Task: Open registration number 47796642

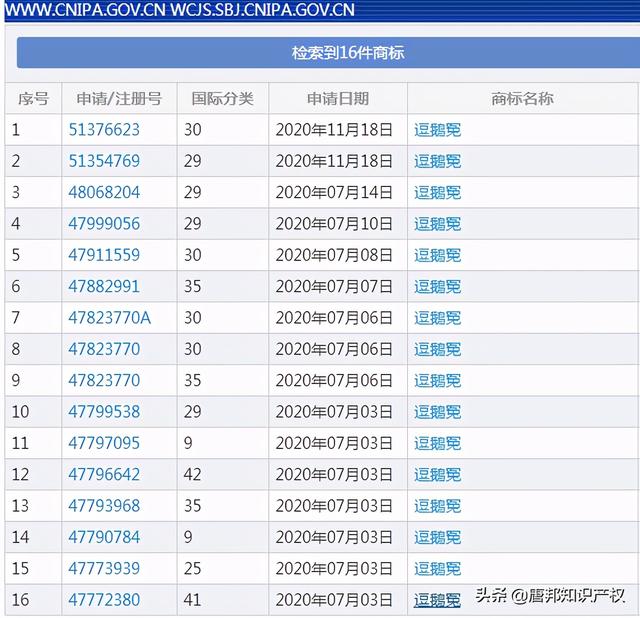Action: click(x=104, y=474)
